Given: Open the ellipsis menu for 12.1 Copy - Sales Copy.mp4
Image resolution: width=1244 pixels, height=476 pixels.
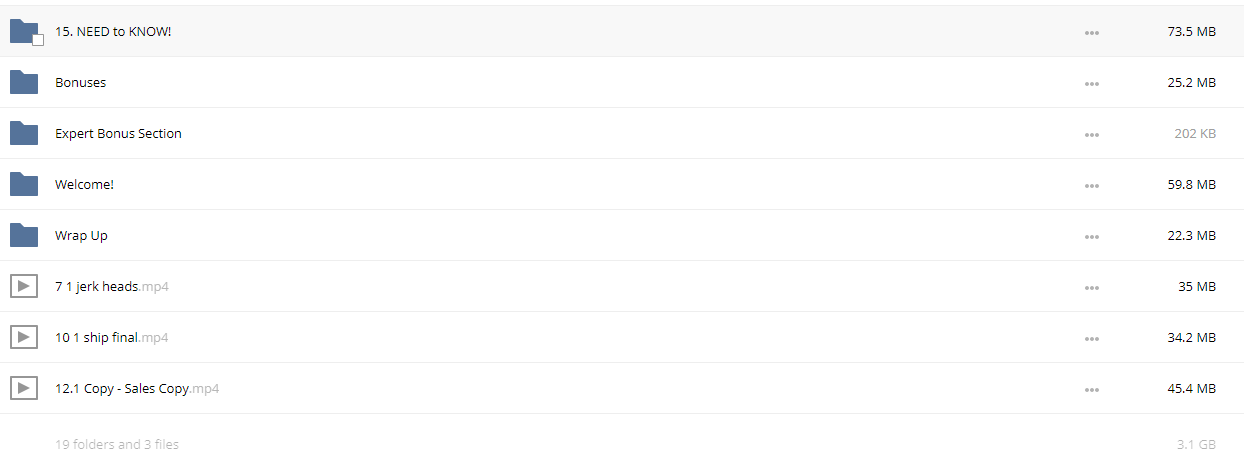Looking at the screenshot, I should click(x=1091, y=390).
